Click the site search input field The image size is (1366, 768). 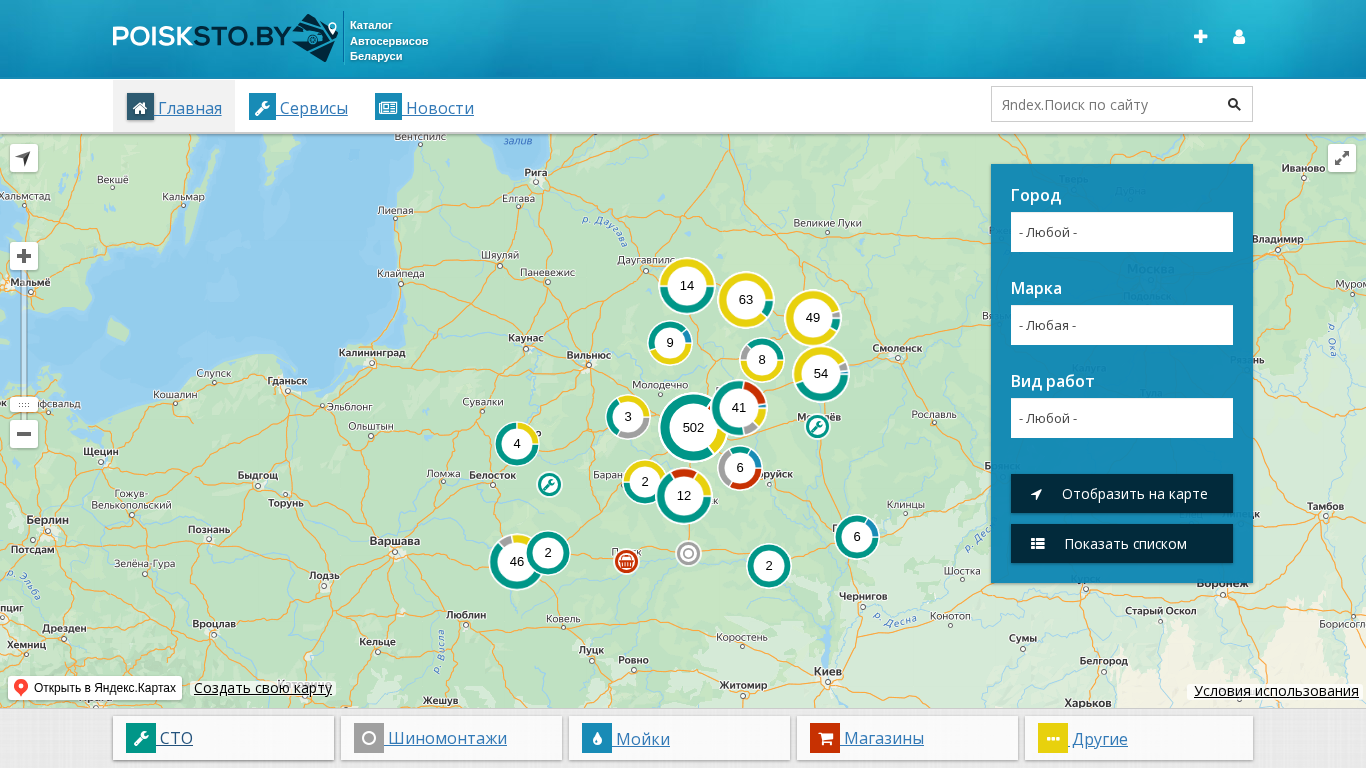point(1103,104)
